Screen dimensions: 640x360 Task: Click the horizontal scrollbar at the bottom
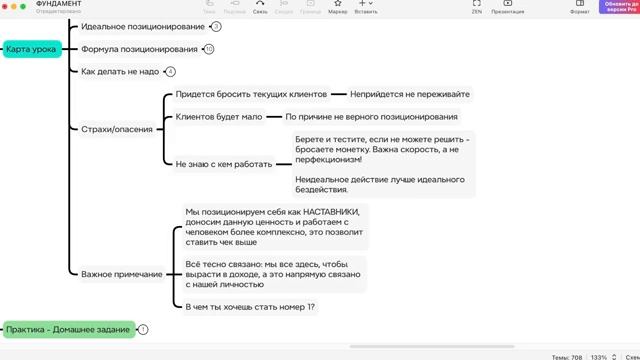[x=432, y=347]
